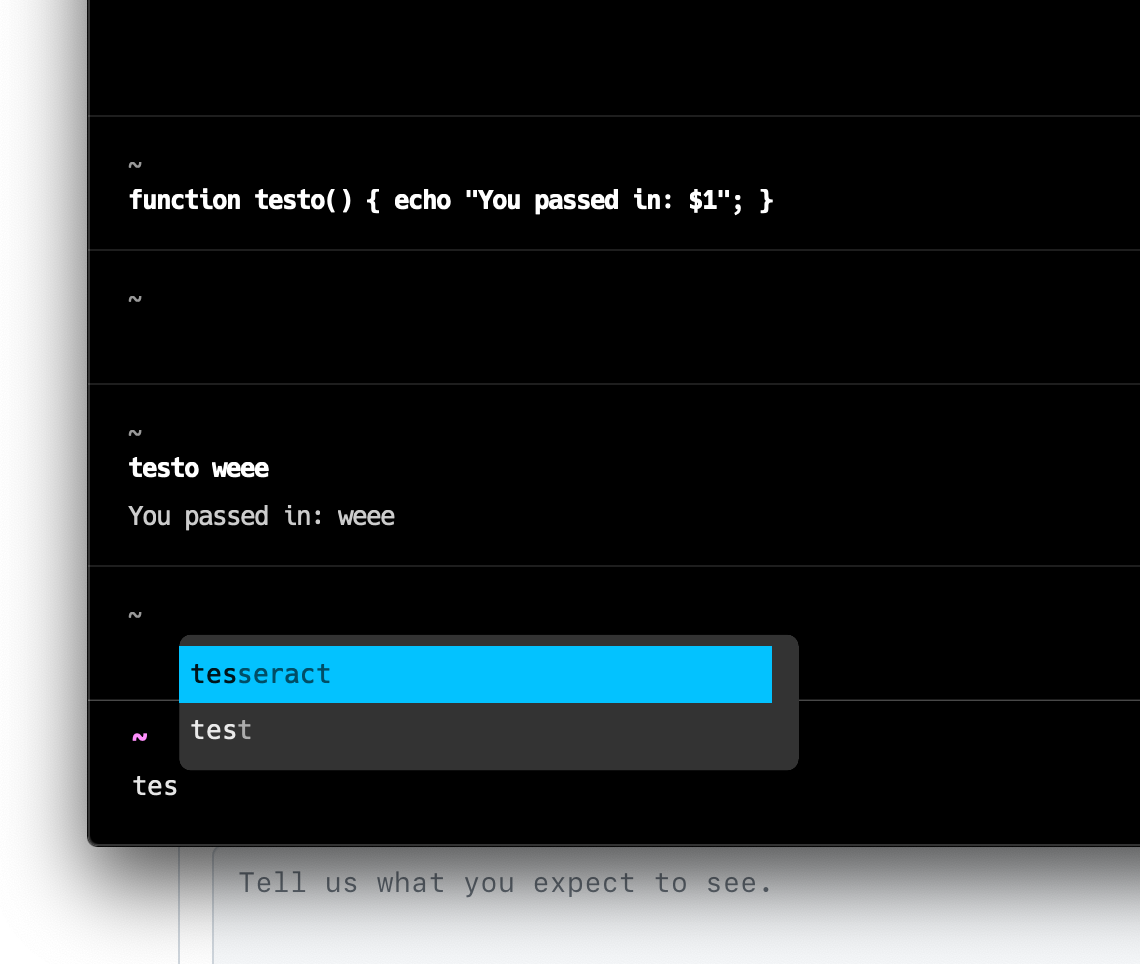Click the tilde prompt above "function testo()"
Screen dimensions: 1140x964
[133, 165]
